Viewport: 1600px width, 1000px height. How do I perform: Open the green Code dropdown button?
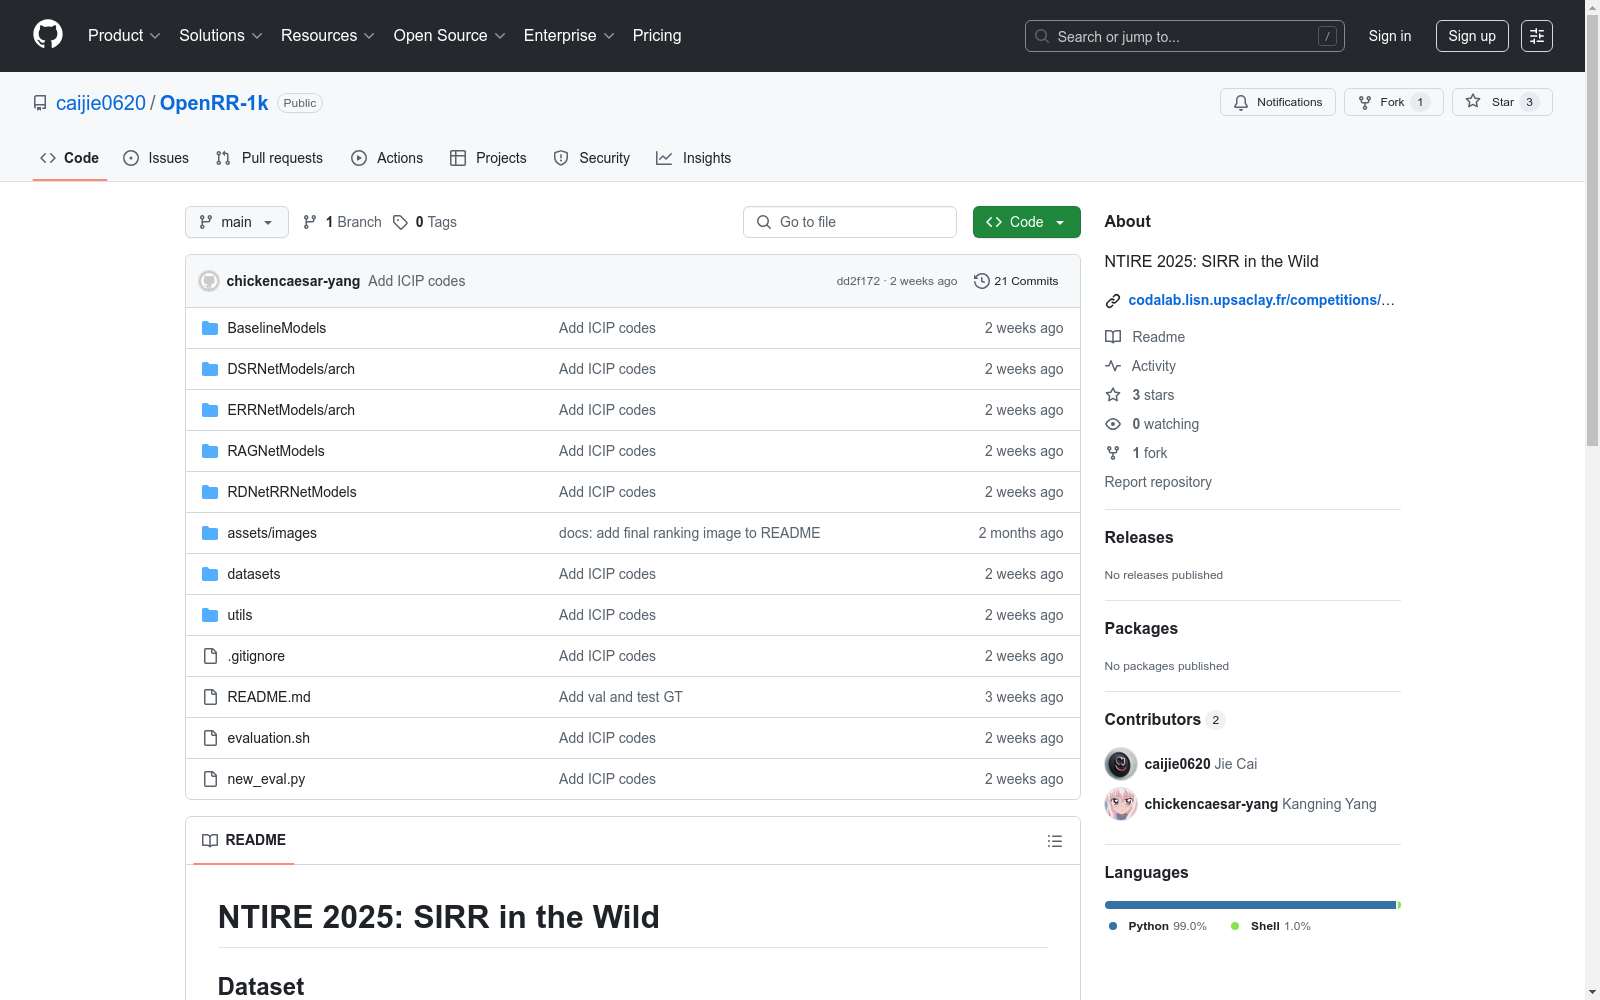coord(1027,222)
